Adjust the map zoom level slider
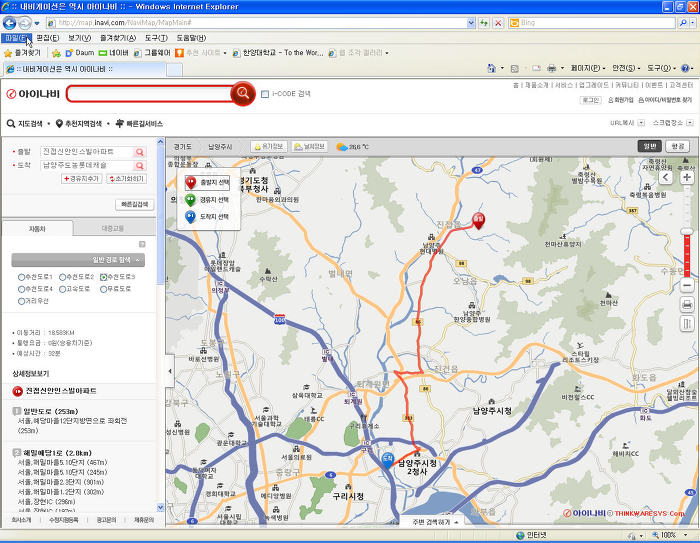This screenshot has width=700, height=543. [687, 231]
